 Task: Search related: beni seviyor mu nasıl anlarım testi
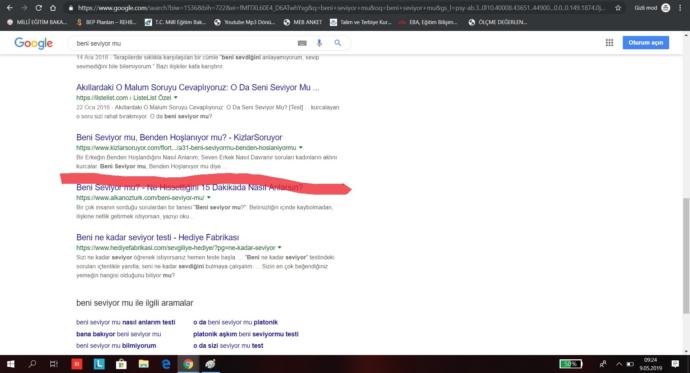125,322
